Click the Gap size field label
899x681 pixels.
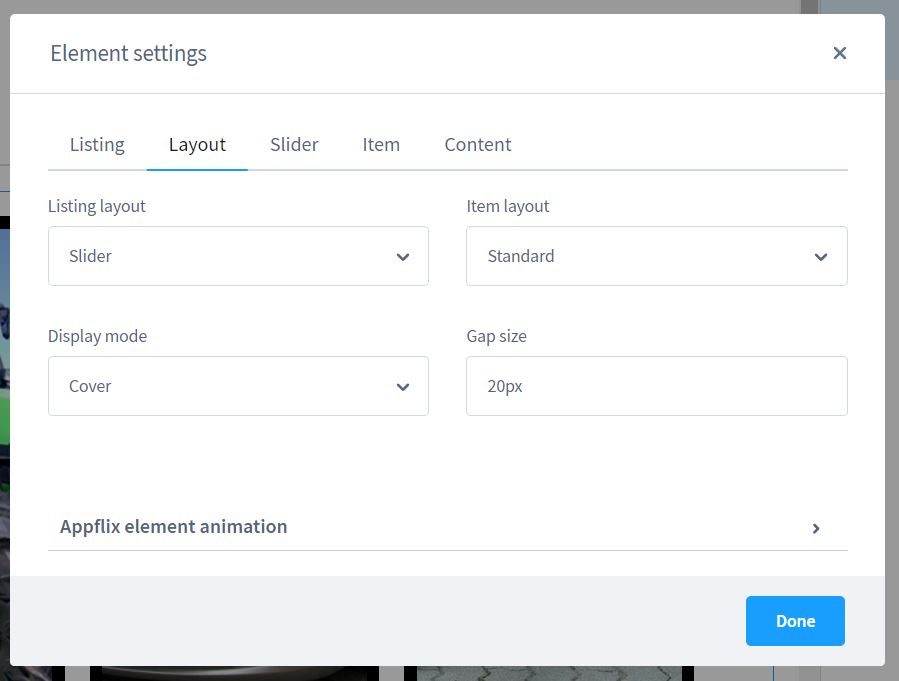(x=496, y=336)
